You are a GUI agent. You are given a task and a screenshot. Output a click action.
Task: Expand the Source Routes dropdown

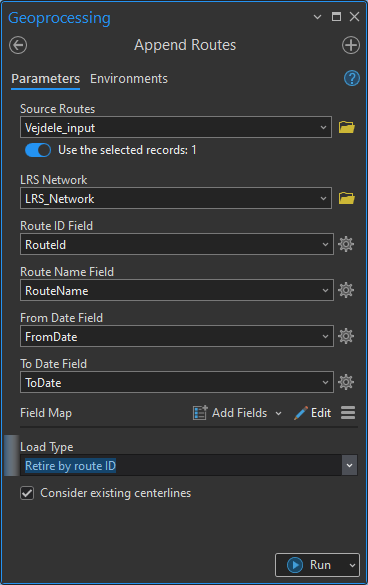(323, 127)
